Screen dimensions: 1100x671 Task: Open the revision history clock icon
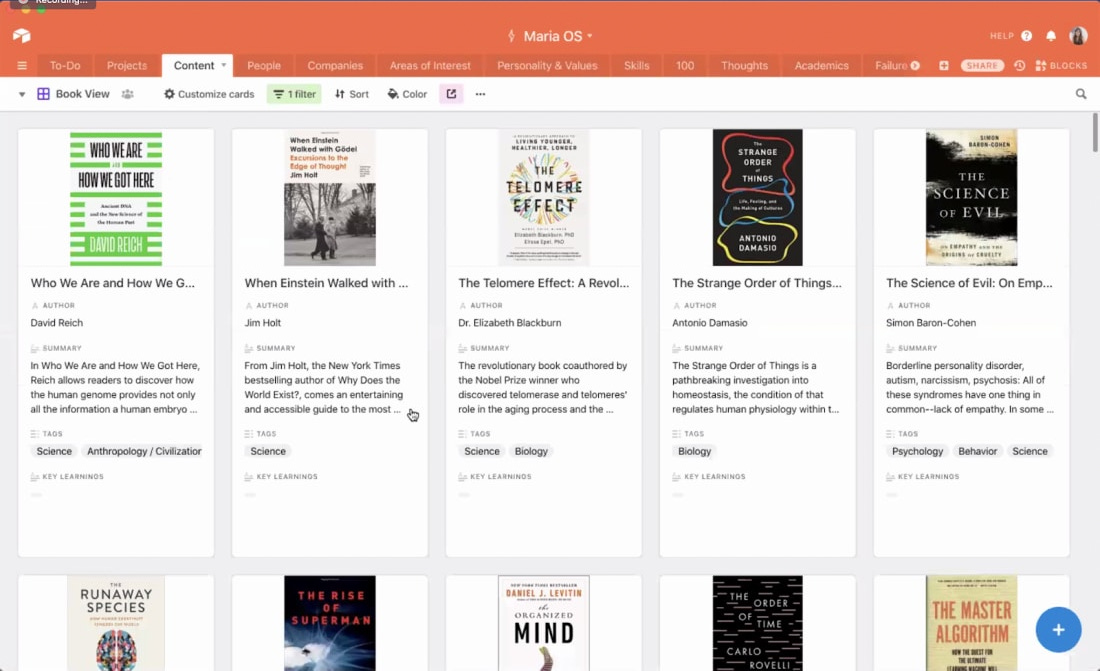pyautogui.click(x=1019, y=66)
